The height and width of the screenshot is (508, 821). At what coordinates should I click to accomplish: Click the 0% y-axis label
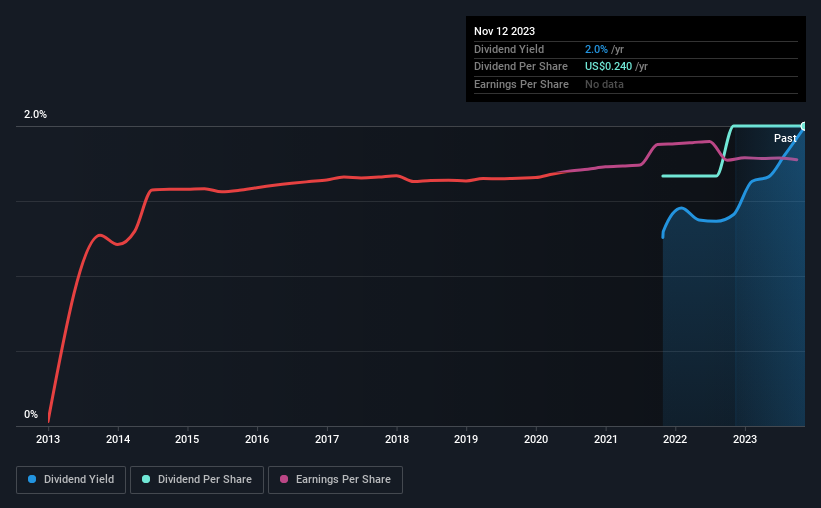[31, 414]
